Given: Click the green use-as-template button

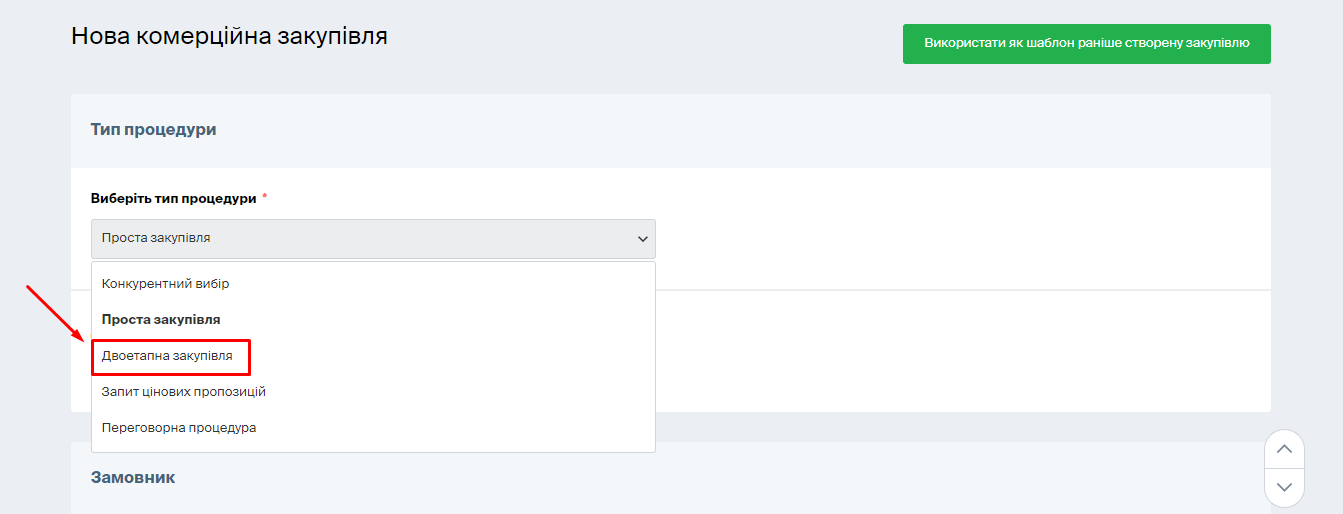Looking at the screenshot, I should pos(1086,44).
